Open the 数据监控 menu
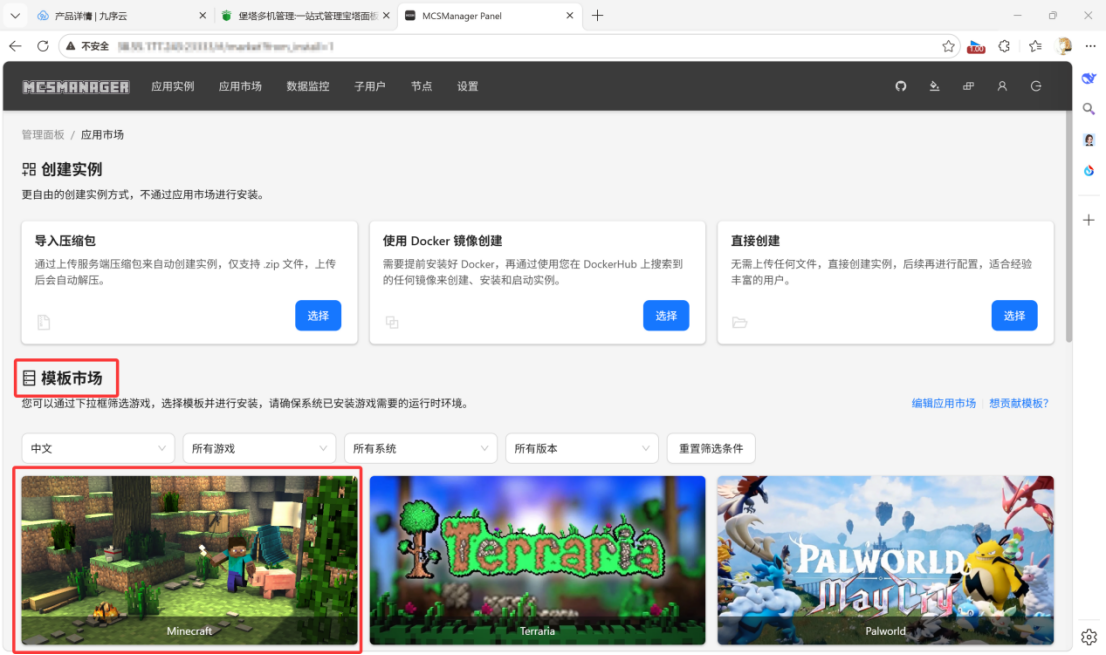Screen dimensions: 1106x655 pos(308,86)
